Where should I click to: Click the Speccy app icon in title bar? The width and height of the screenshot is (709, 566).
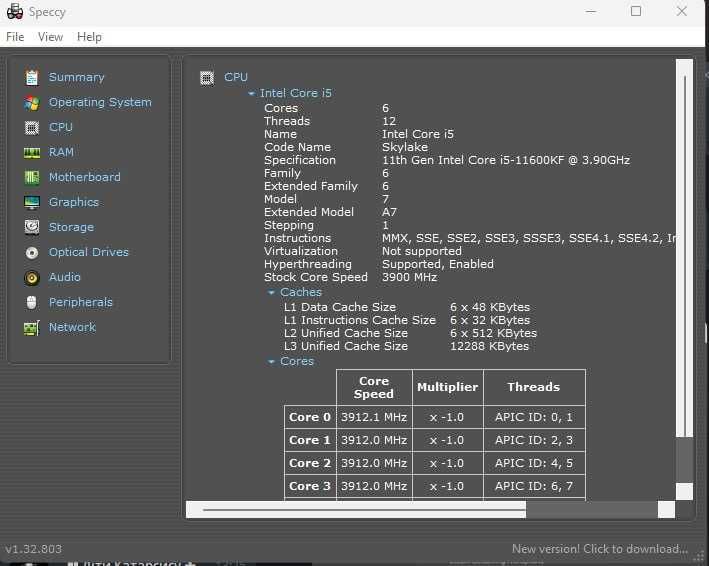pos(15,12)
